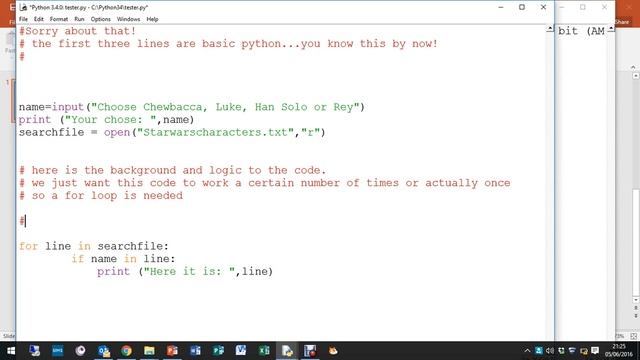This screenshot has width=640, height=360.
Task: Show hidden system tray icons
Action: click(x=527, y=351)
